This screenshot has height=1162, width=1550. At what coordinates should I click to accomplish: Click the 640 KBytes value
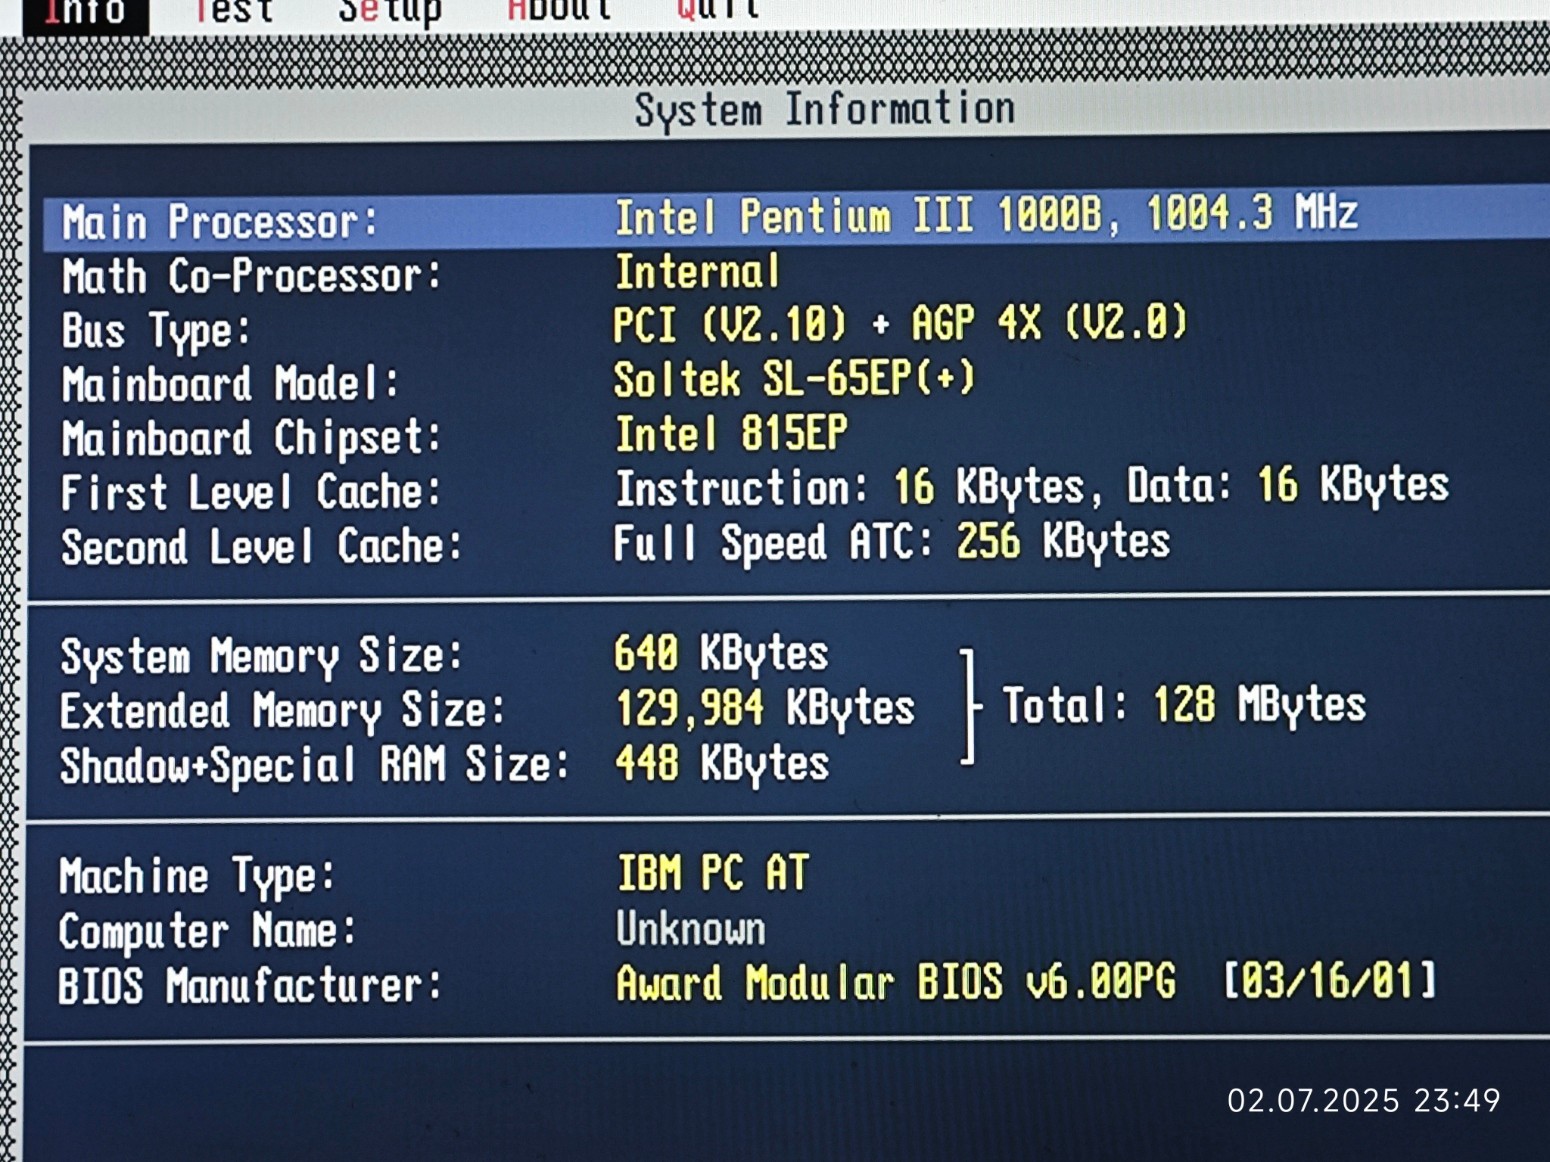(x=721, y=654)
